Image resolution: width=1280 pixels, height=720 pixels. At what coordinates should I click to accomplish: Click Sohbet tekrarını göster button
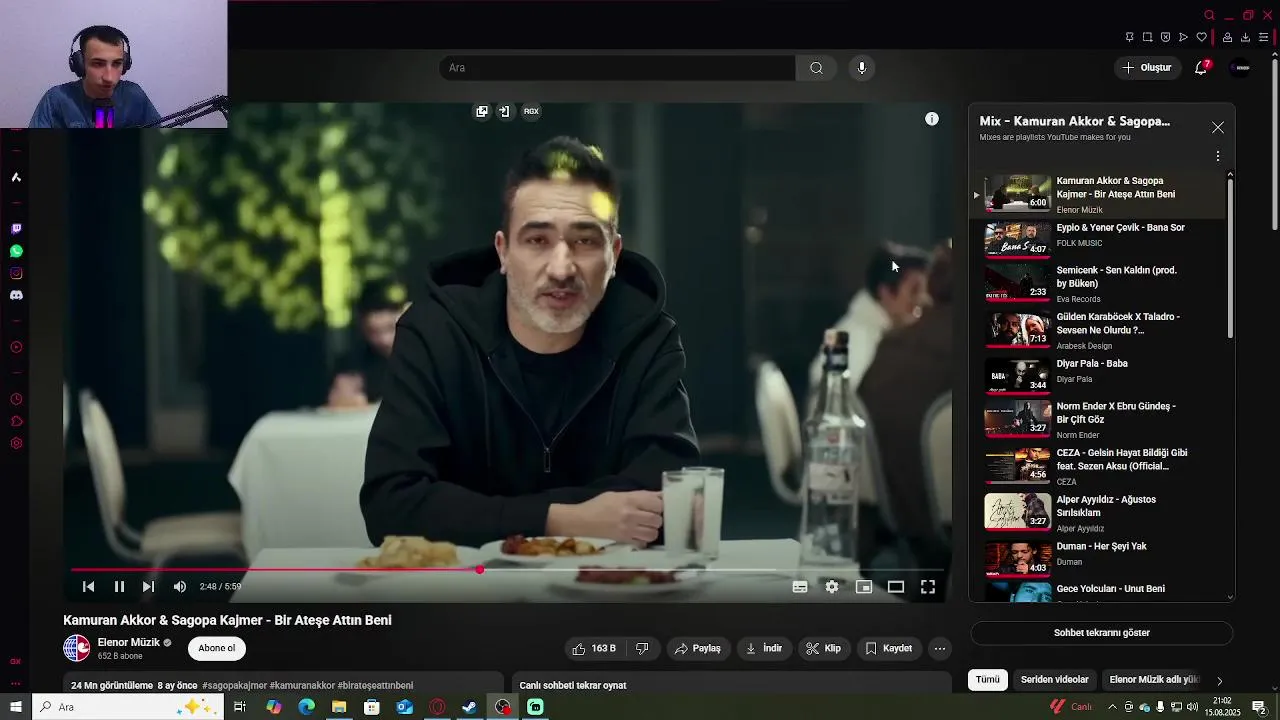1102,633
